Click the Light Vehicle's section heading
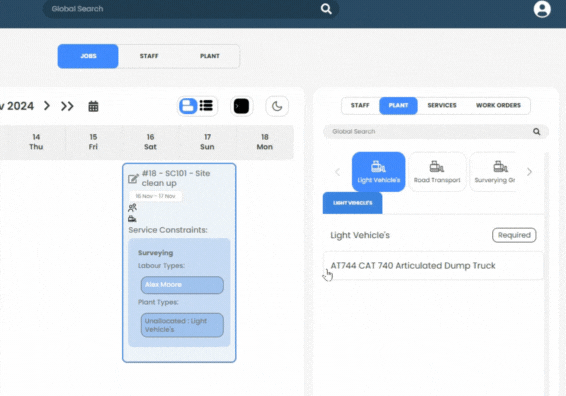Screen dimensions: 566x396 [x=360, y=235]
